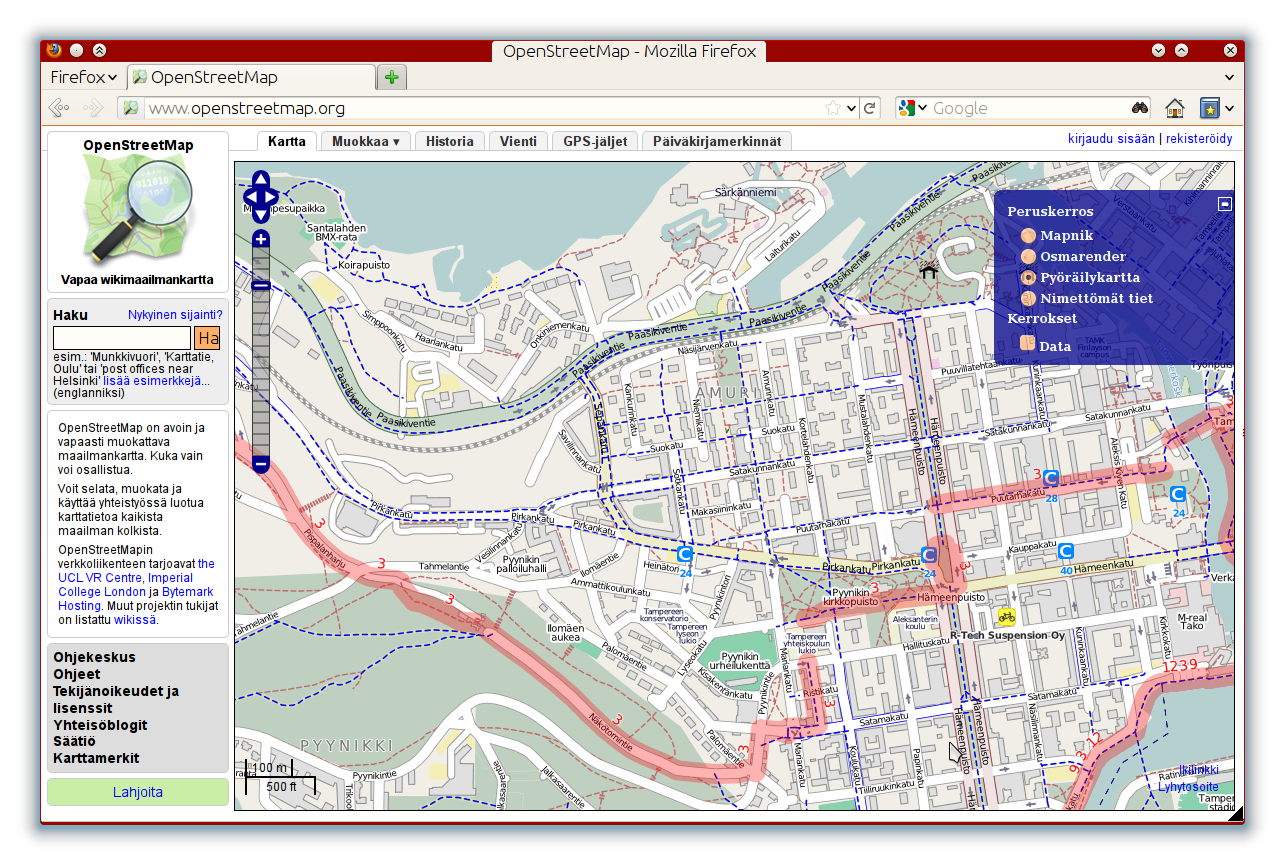Open a new tab with plus button
Viewport: 1285px width, 865px height.
[x=391, y=77]
